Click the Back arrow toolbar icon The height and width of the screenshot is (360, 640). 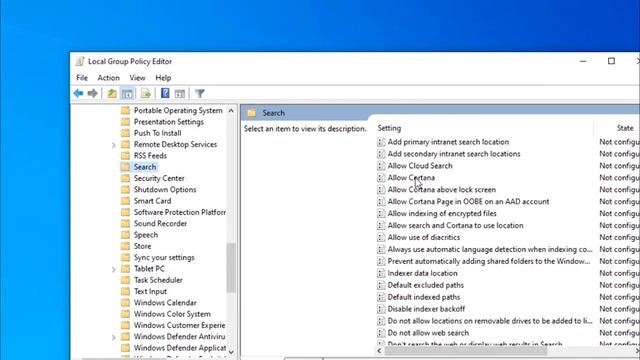click(78, 93)
